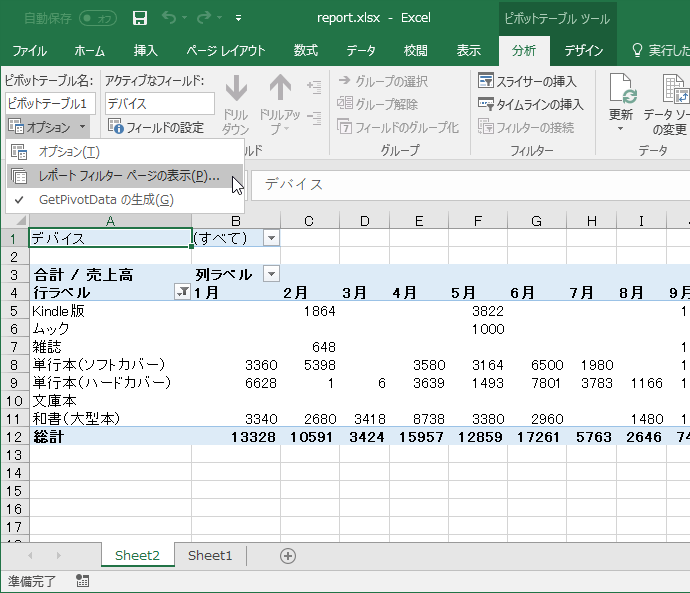This screenshot has width=690, height=593.
Task: Click the 和書(大型本) row label
Action: click(76, 418)
